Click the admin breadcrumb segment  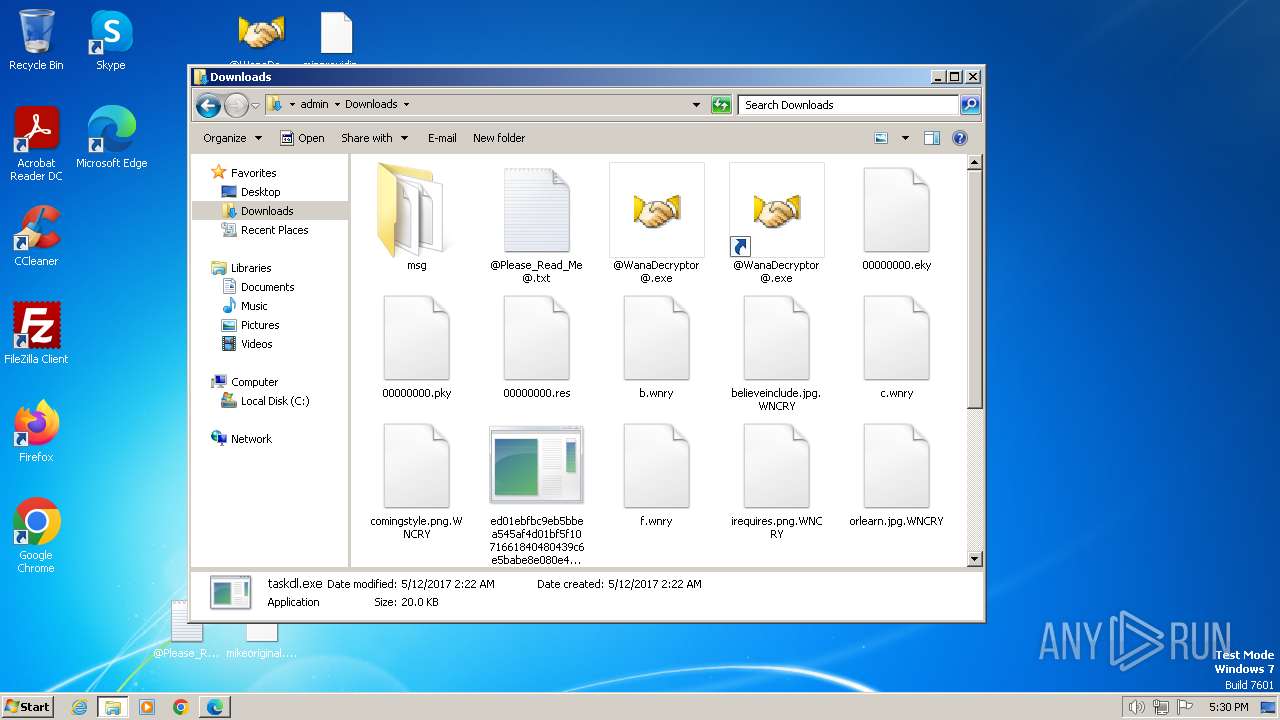314,104
